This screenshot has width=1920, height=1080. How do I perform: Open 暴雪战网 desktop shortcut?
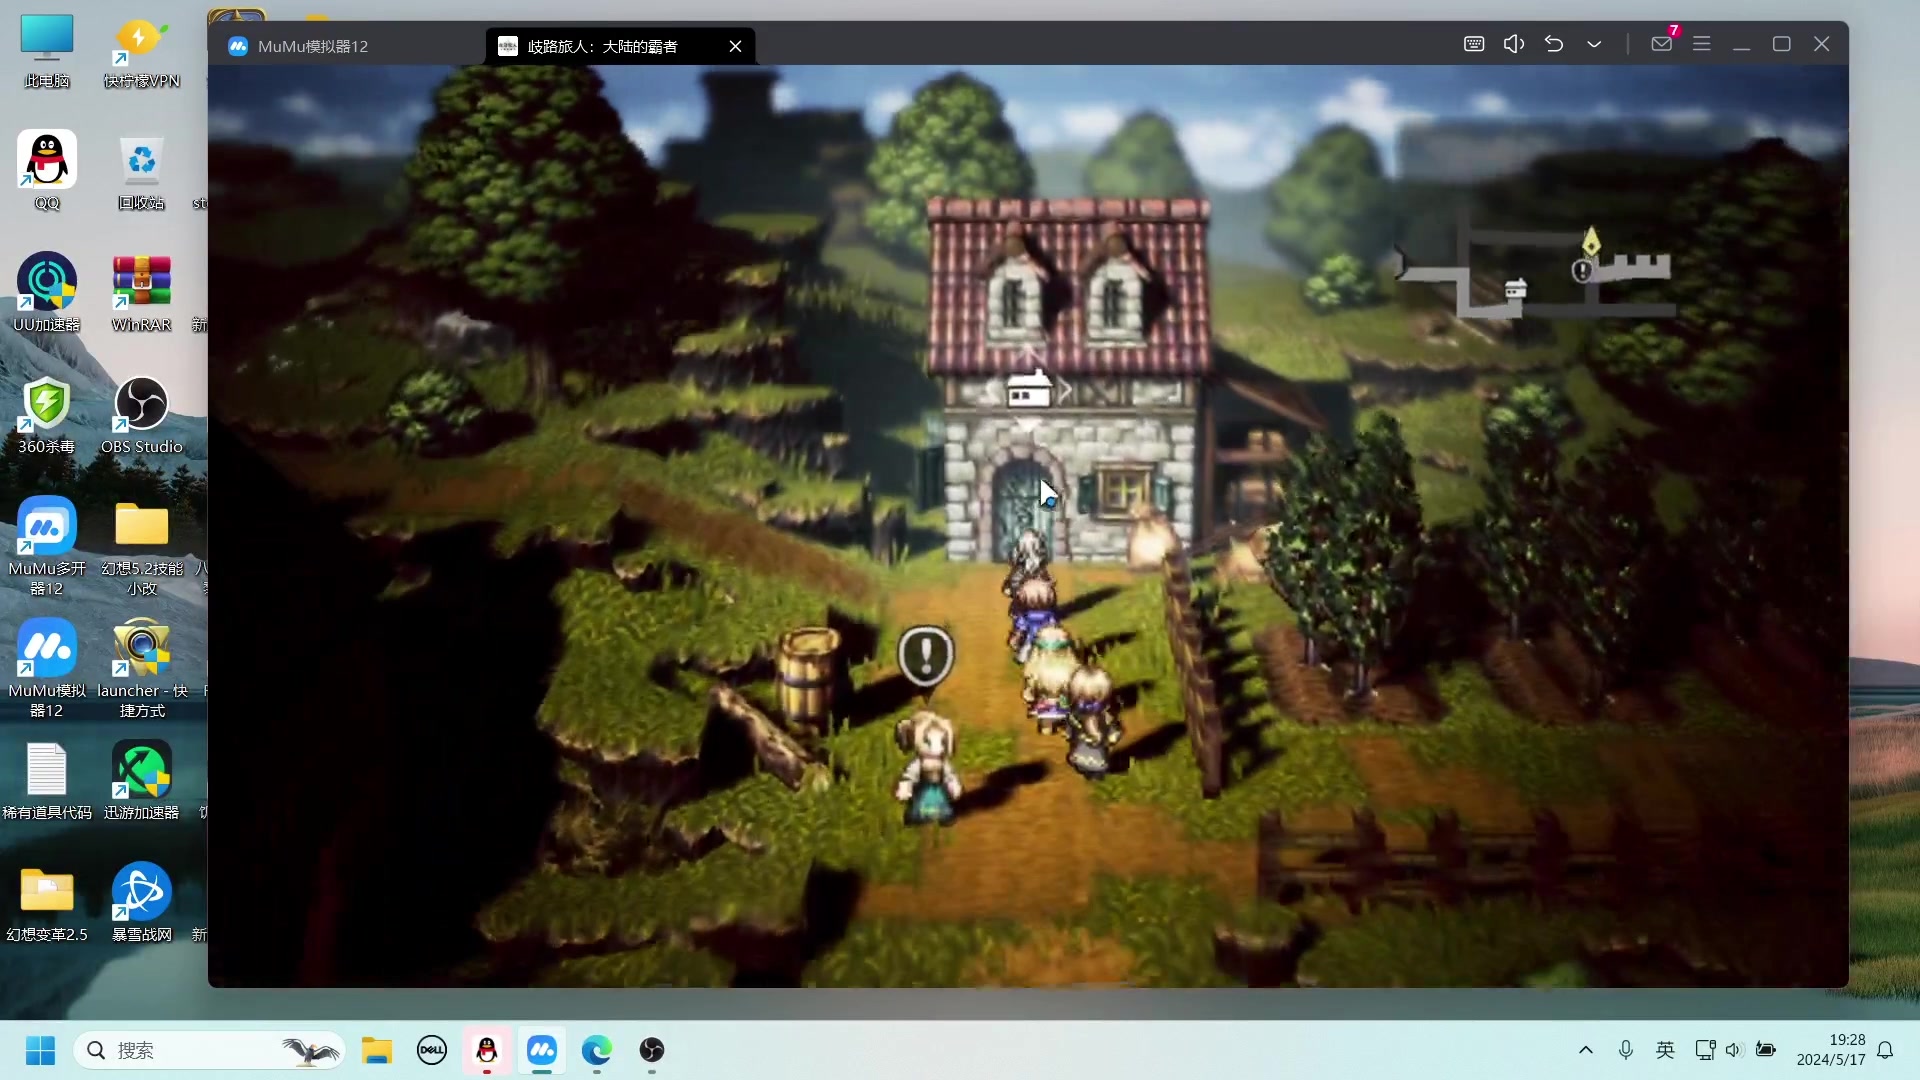[x=142, y=904]
